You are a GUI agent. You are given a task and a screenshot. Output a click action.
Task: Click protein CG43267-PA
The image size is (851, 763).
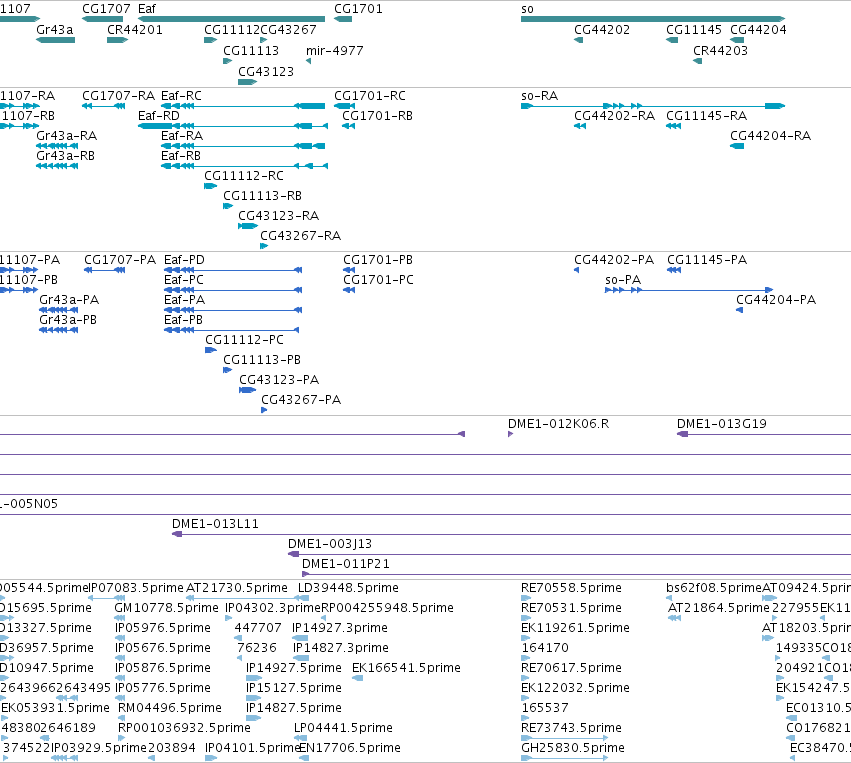coord(301,400)
